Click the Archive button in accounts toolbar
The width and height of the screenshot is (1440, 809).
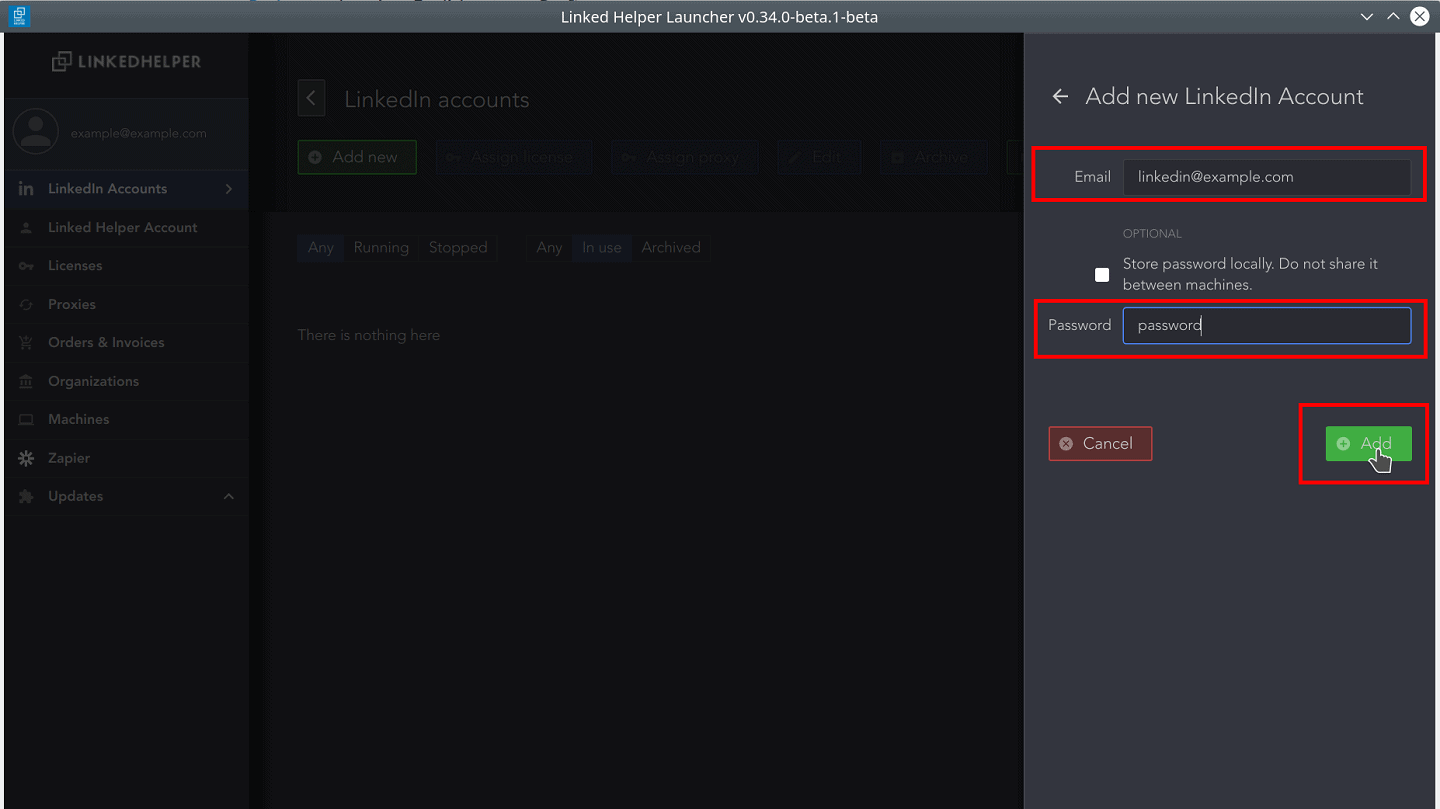click(x=934, y=157)
